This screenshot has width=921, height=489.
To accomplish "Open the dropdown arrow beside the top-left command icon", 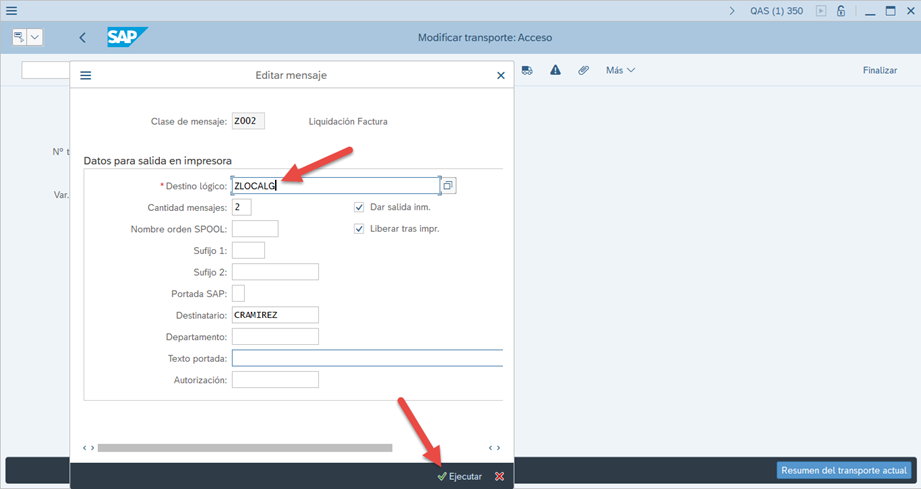I will point(36,37).
